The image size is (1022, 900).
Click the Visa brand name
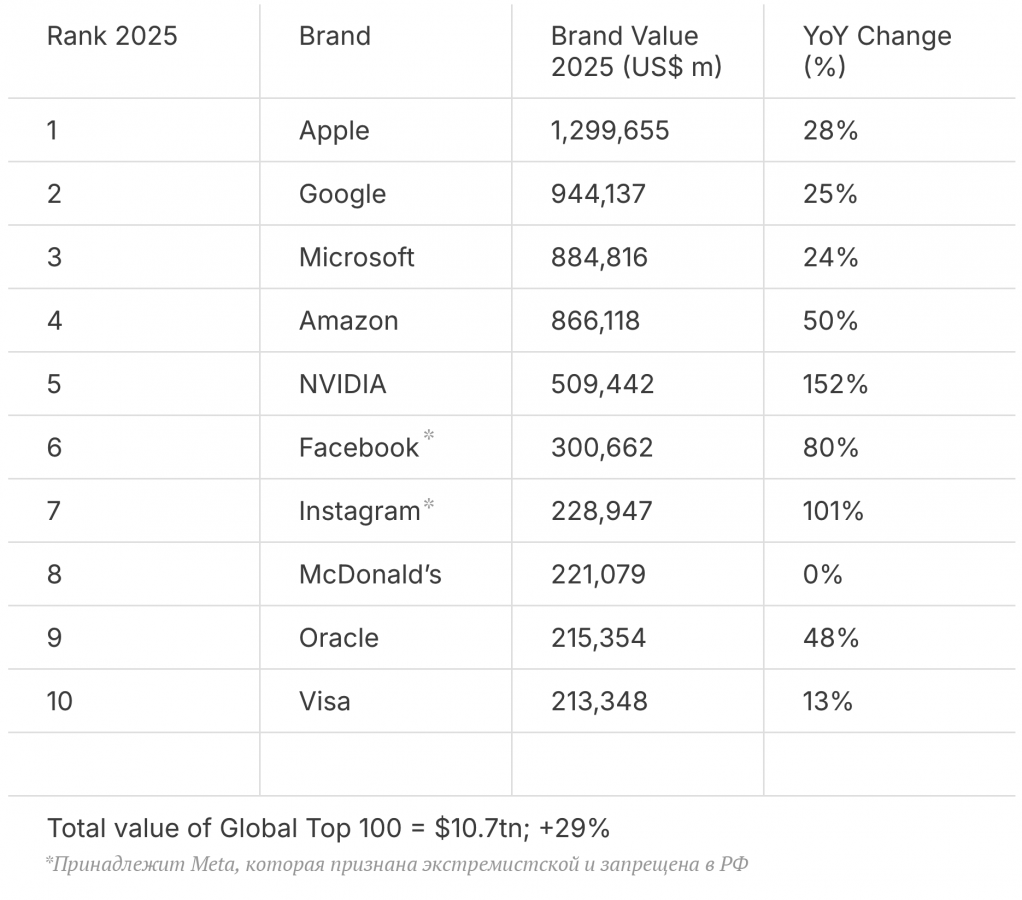(325, 701)
